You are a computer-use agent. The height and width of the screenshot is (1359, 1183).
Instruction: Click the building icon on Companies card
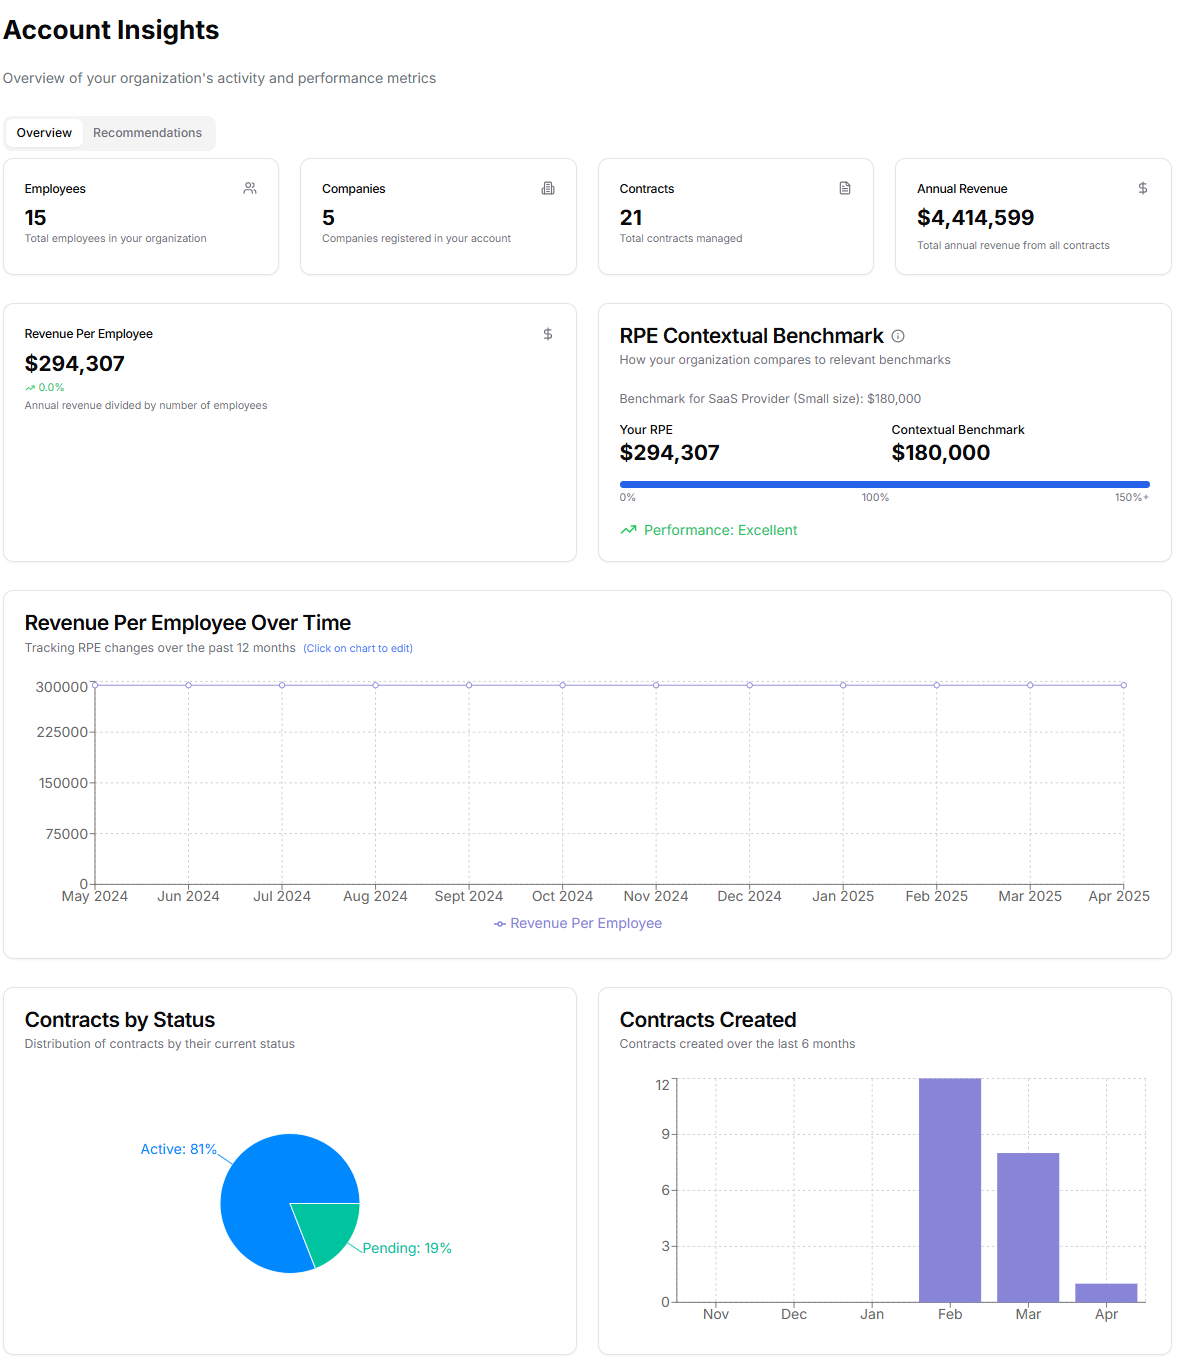click(x=548, y=188)
